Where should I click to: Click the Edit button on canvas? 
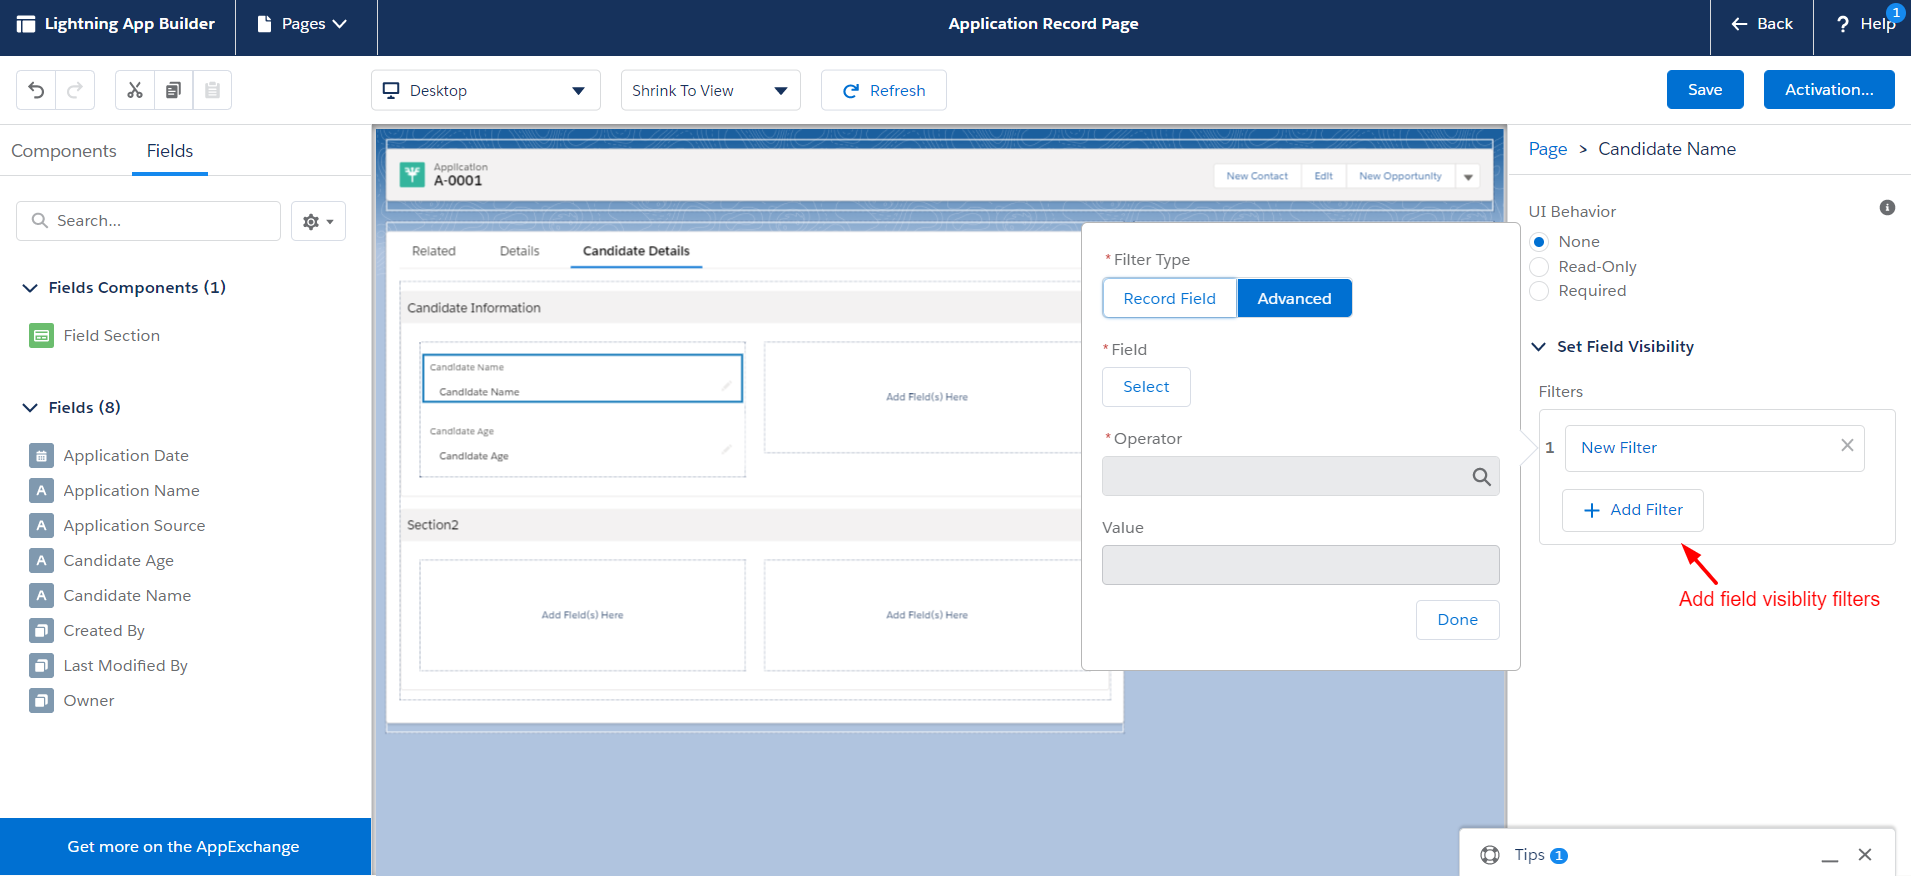1323,176
